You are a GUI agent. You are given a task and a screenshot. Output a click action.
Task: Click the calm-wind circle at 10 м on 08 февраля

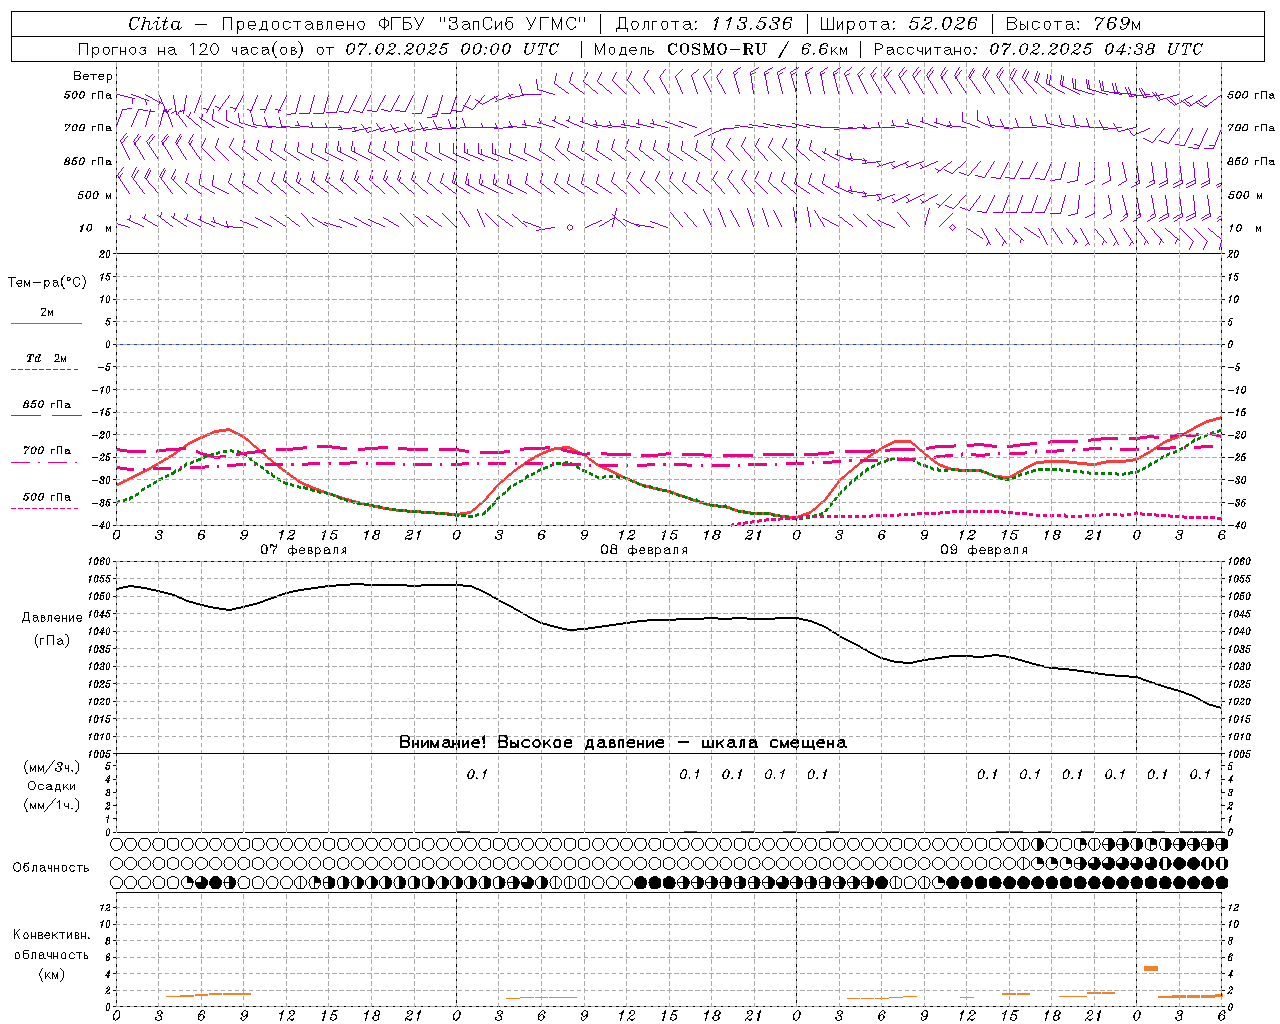click(570, 228)
